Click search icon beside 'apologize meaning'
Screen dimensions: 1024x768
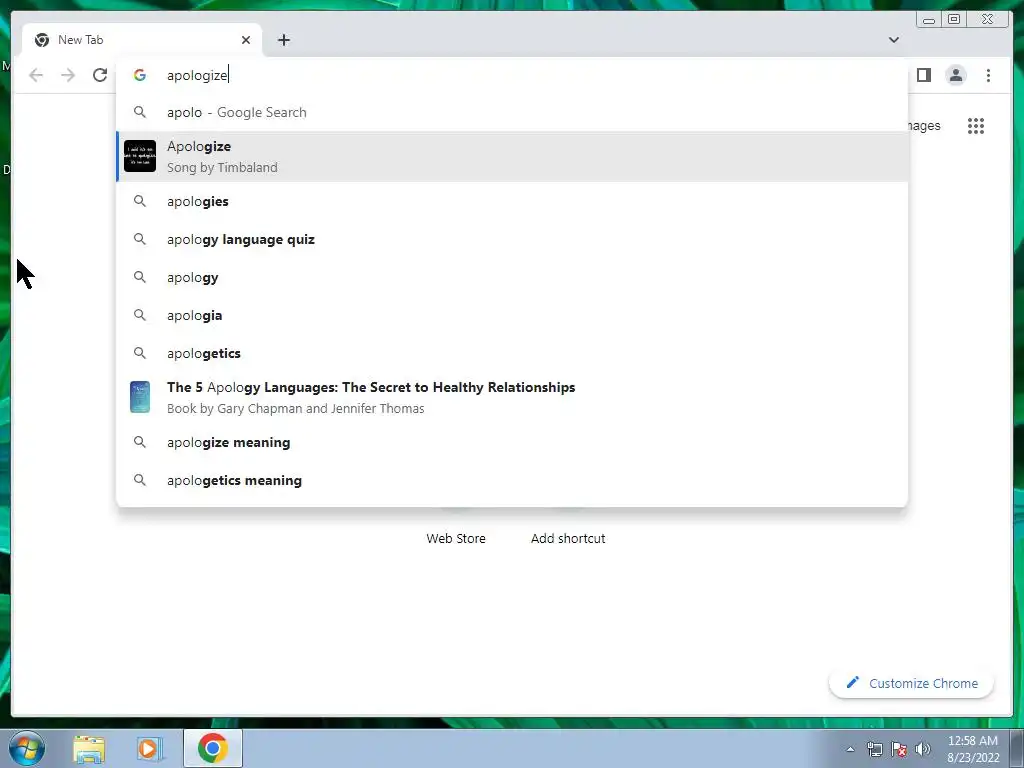pyautogui.click(x=140, y=442)
